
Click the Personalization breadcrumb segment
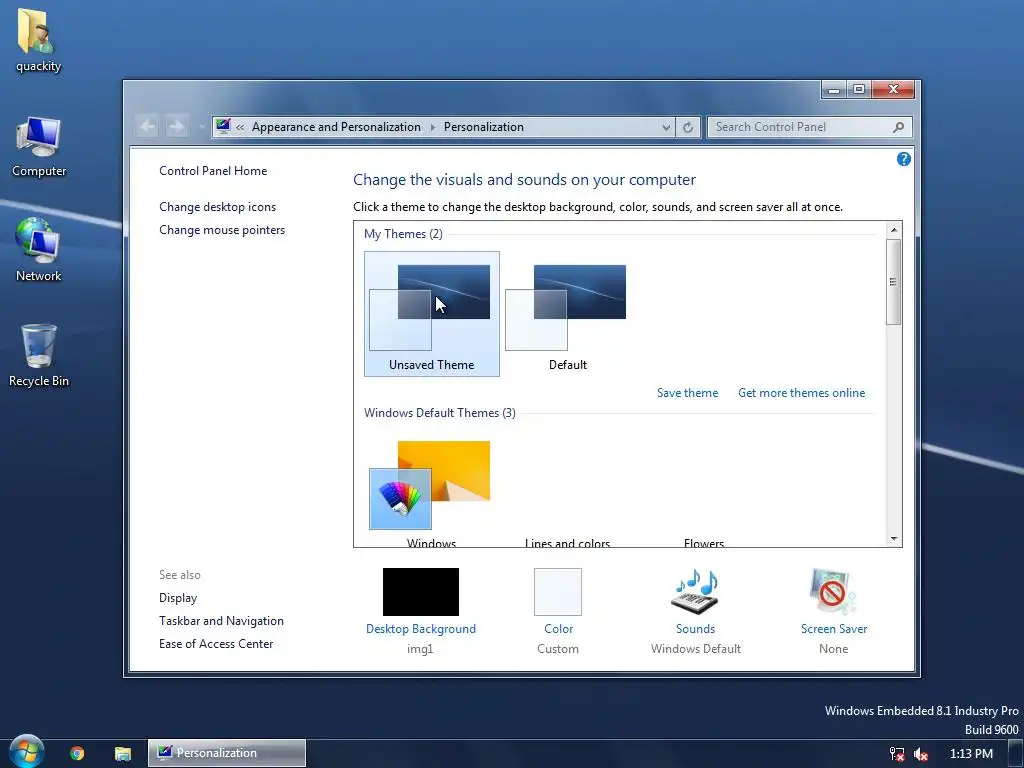(483, 127)
